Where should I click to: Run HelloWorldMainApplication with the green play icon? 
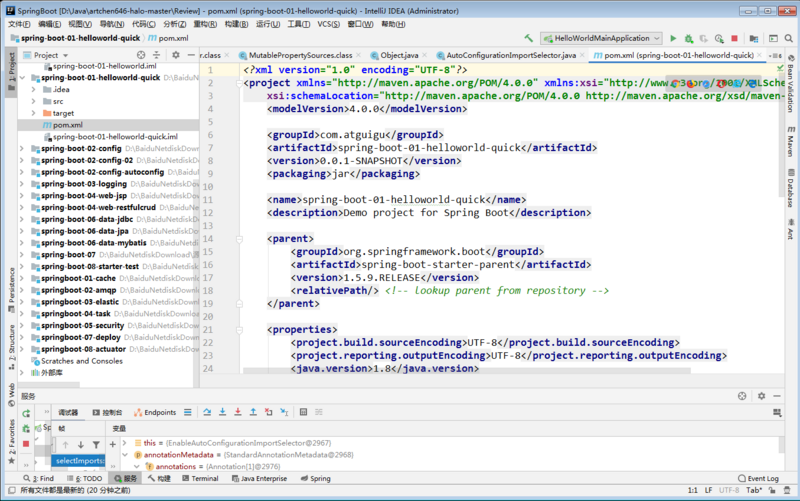coord(673,38)
